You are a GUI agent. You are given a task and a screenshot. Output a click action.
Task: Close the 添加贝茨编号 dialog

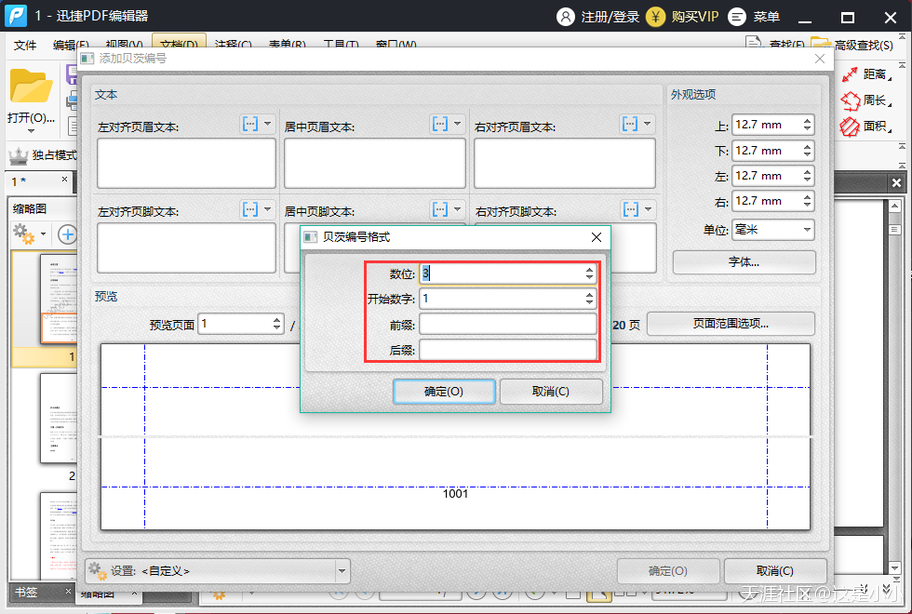click(x=820, y=59)
